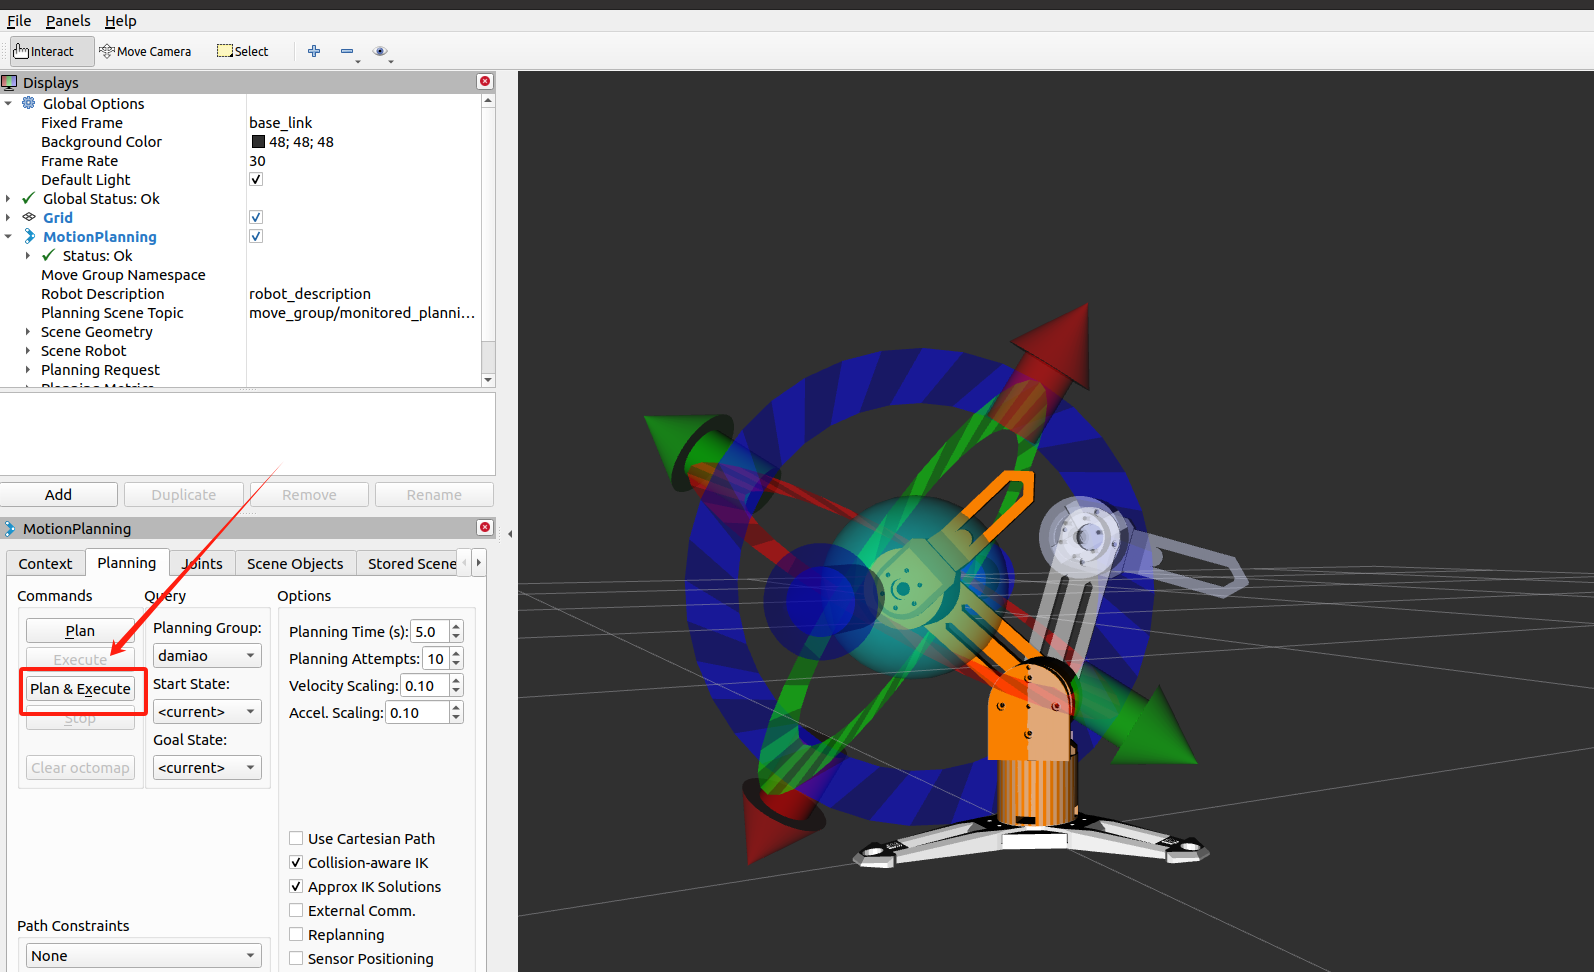
Task: Click the blue plus add-tool icon
Action: point(314,51)
